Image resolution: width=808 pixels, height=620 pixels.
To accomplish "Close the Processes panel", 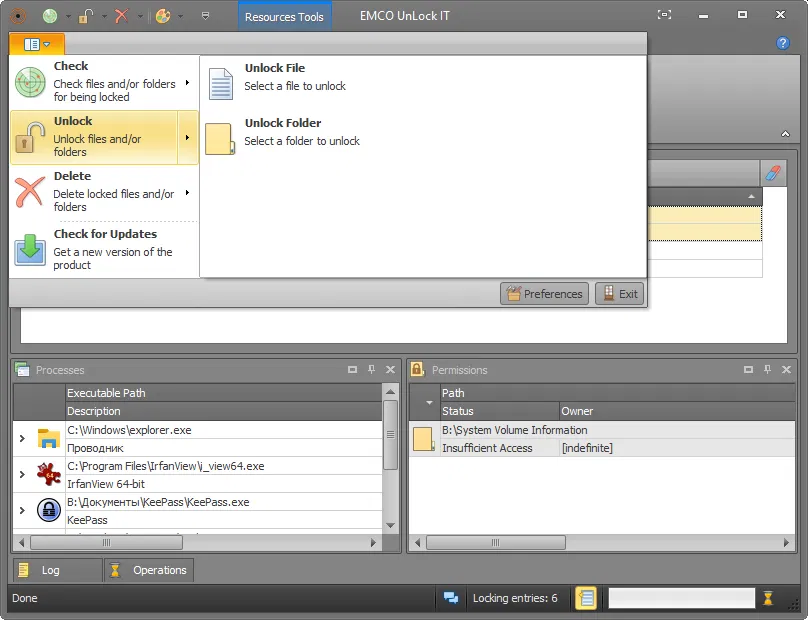I will pyautogui.click(x=390, y=370).
